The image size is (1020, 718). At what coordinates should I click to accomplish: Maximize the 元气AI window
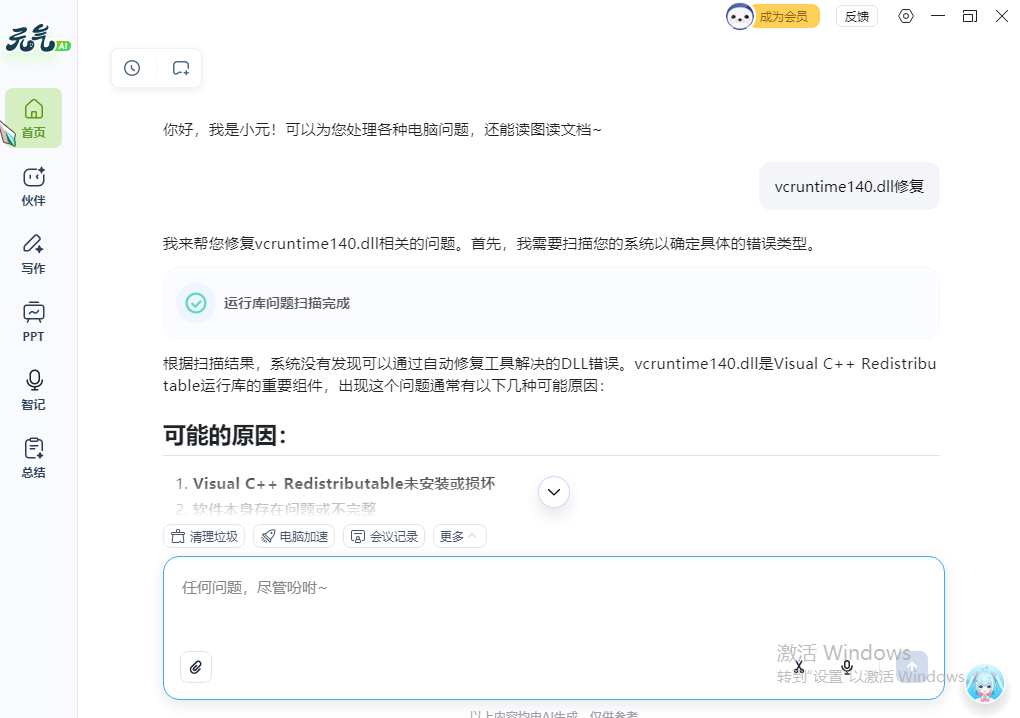click(970, 16)
